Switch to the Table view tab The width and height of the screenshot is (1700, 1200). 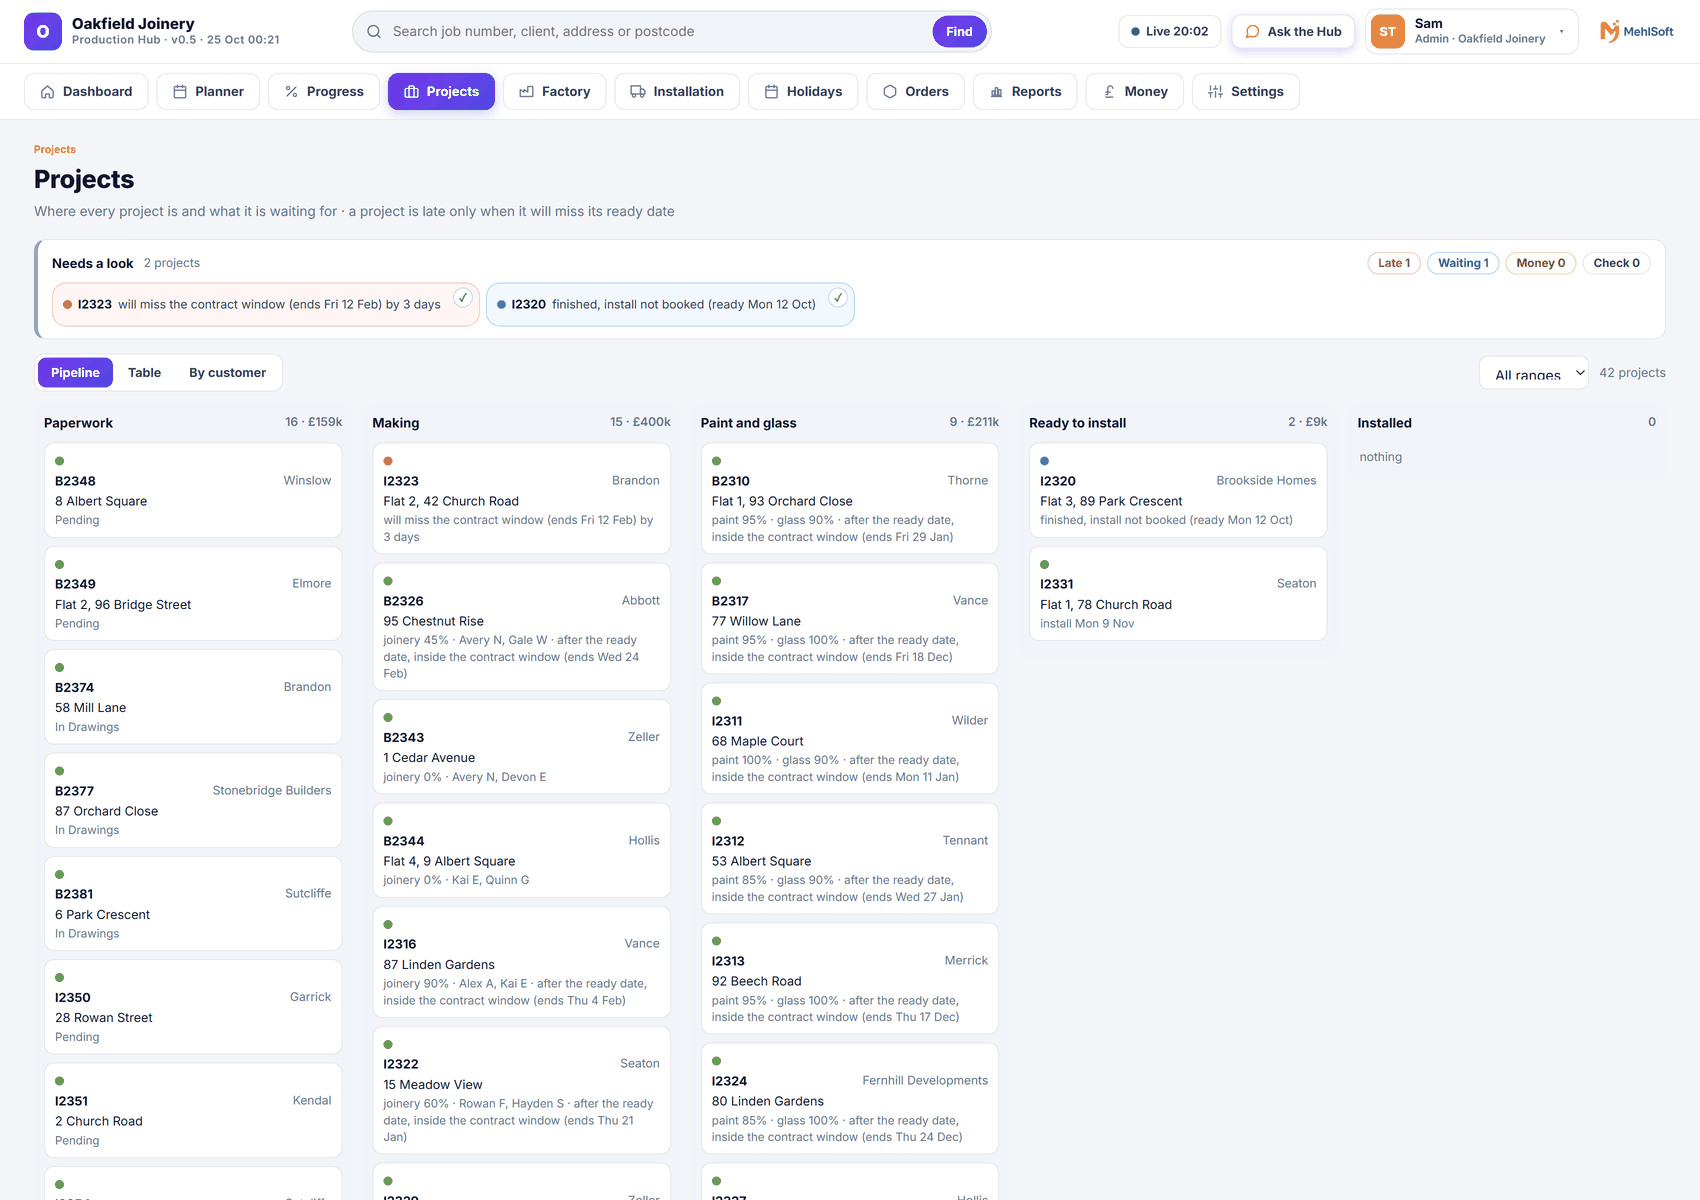144,373
